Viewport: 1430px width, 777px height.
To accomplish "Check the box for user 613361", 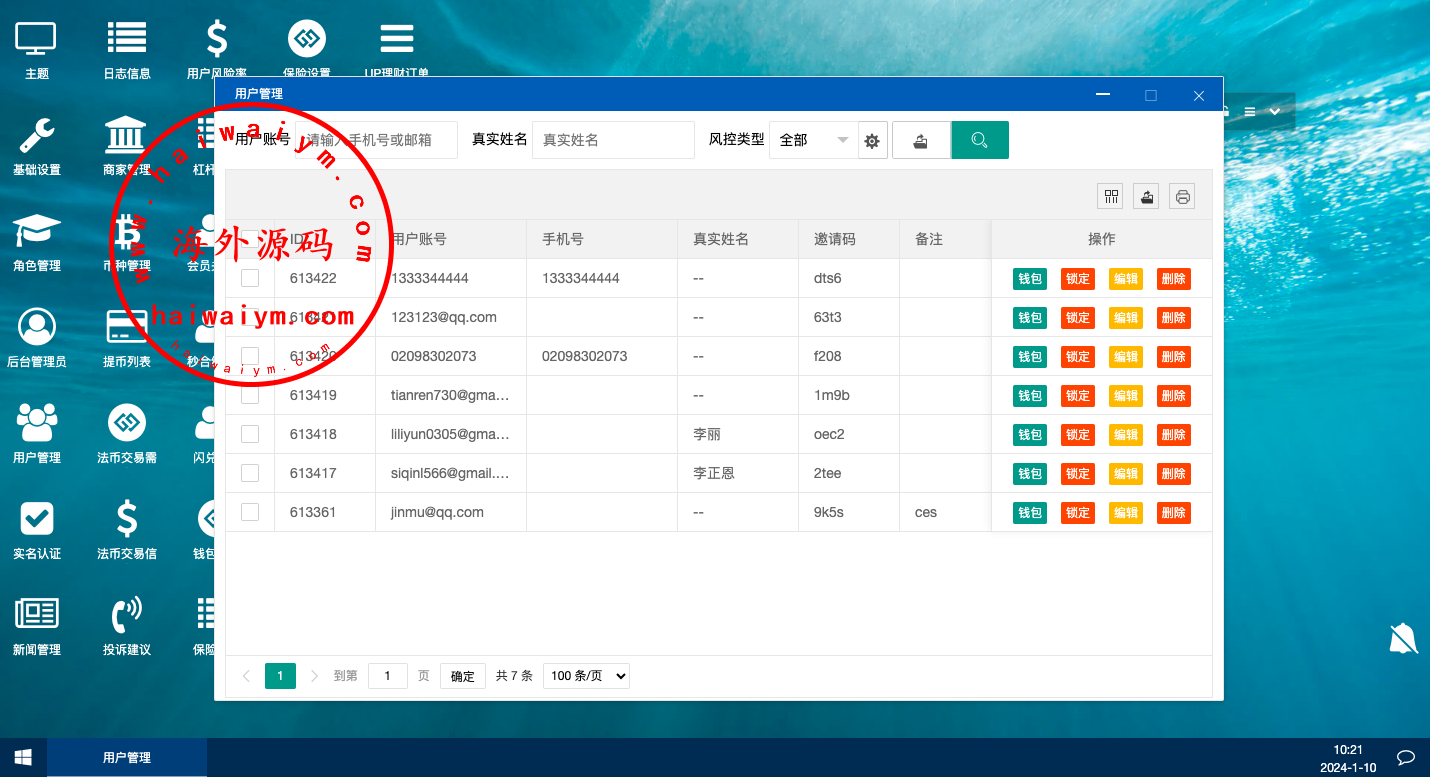I will click(x=250, y=512).
